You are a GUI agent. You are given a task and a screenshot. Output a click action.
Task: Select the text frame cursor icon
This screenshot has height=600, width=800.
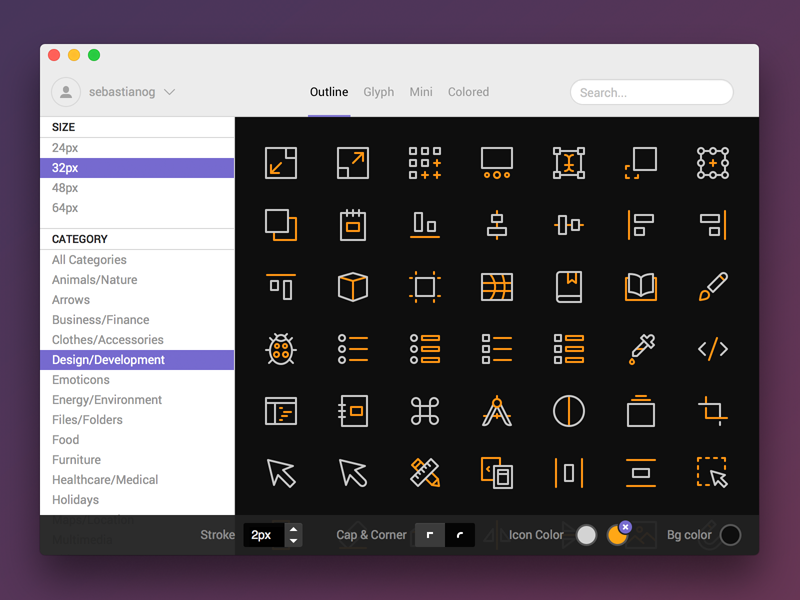pyautogui.click(x=569, y=163)
